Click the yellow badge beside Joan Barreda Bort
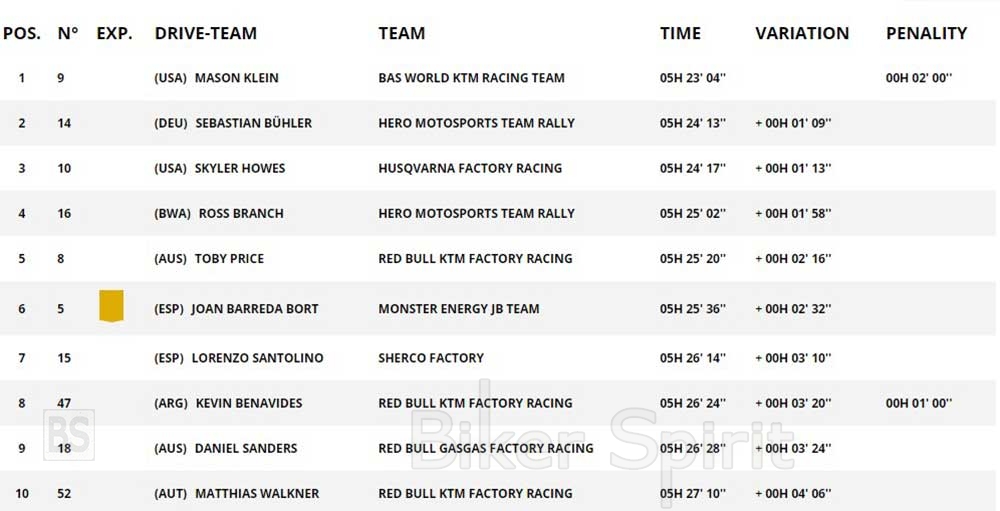The width and height of the screenshot is (1000, 511). (111, 306)
